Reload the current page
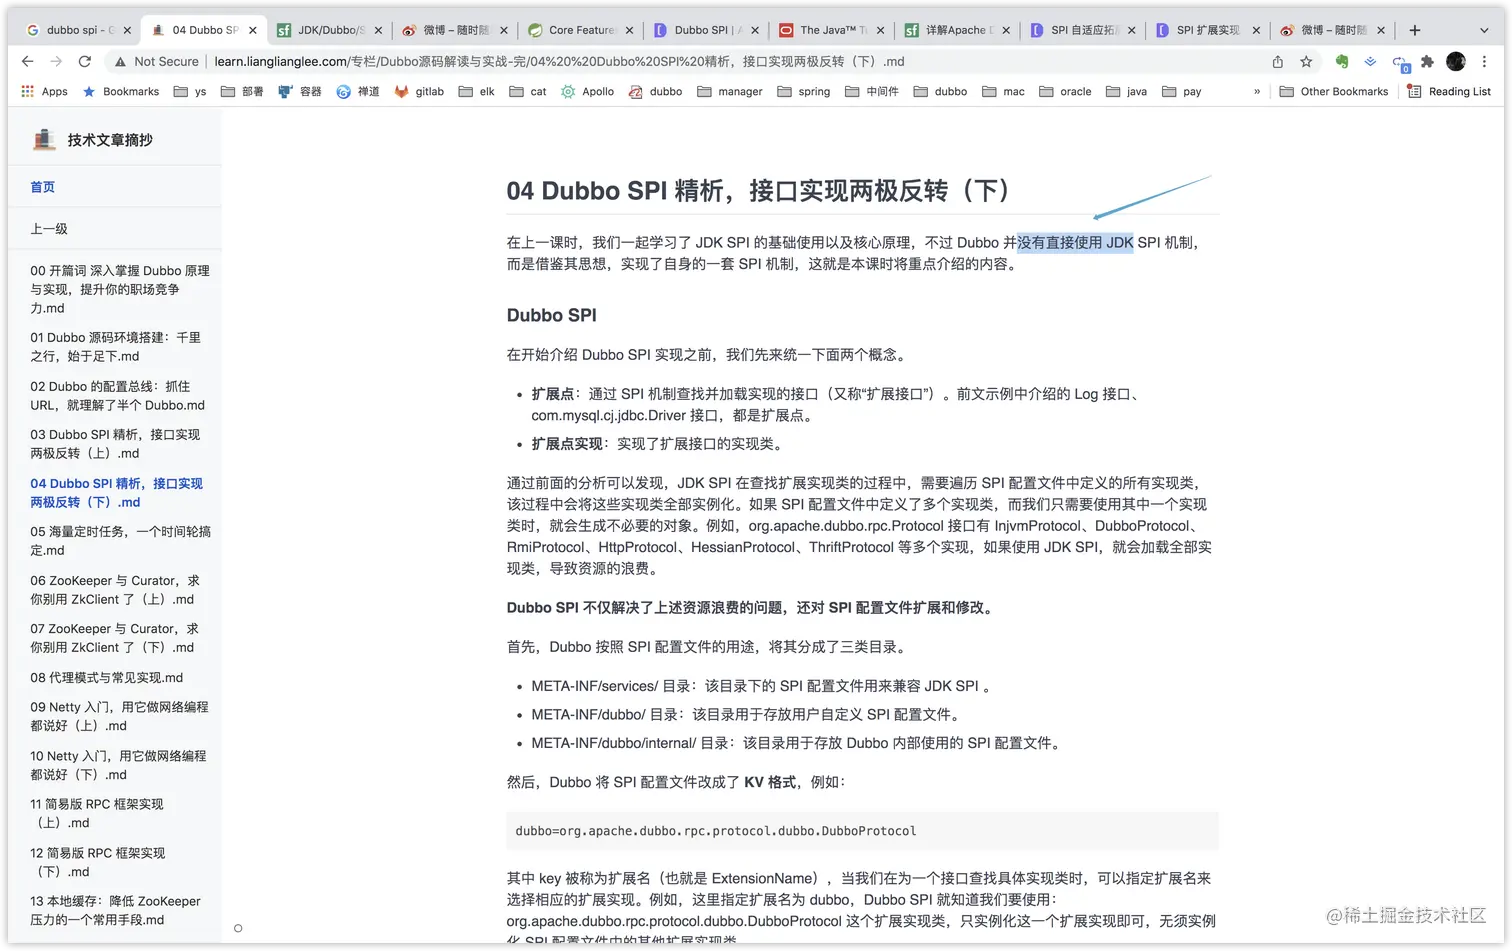 point(85,62)
